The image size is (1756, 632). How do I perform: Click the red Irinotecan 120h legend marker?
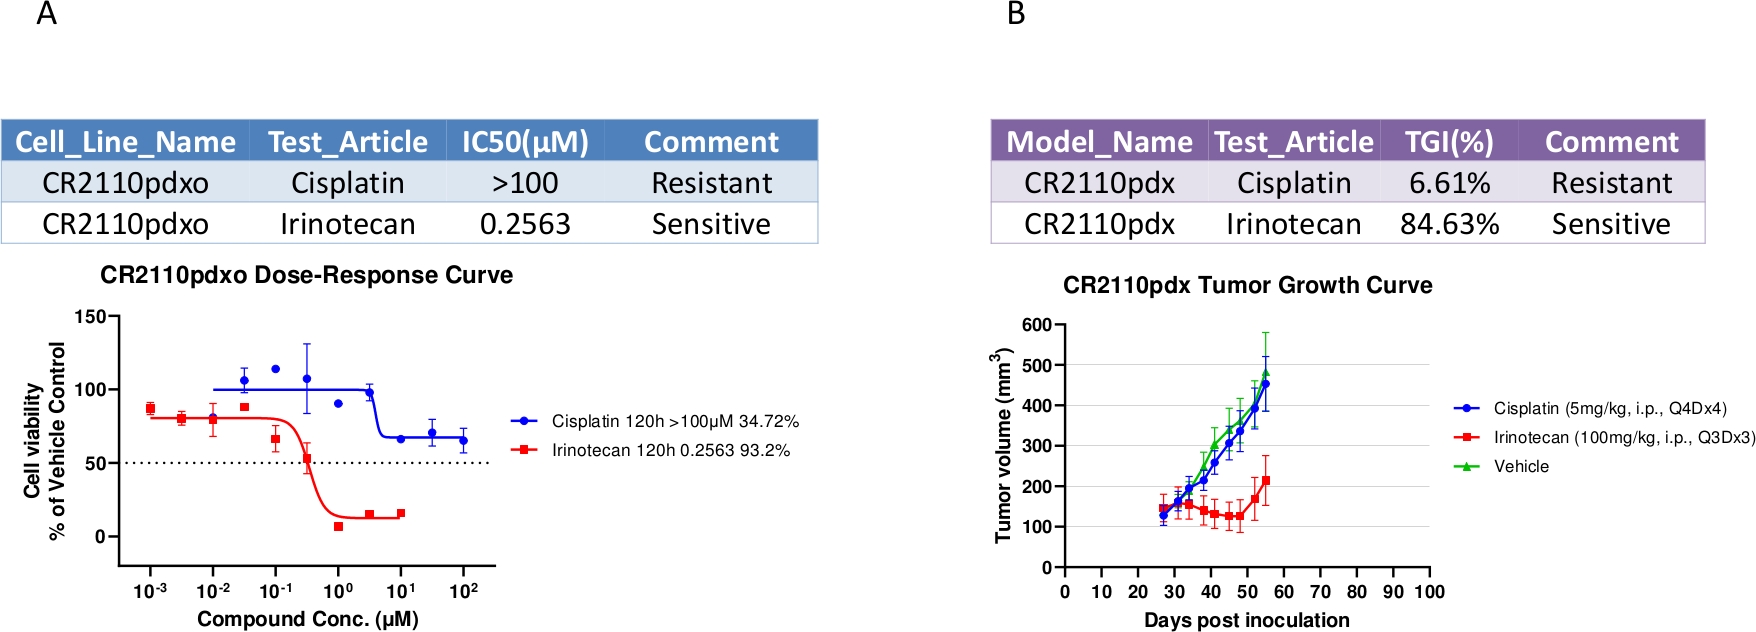click(x=524, y=450)
